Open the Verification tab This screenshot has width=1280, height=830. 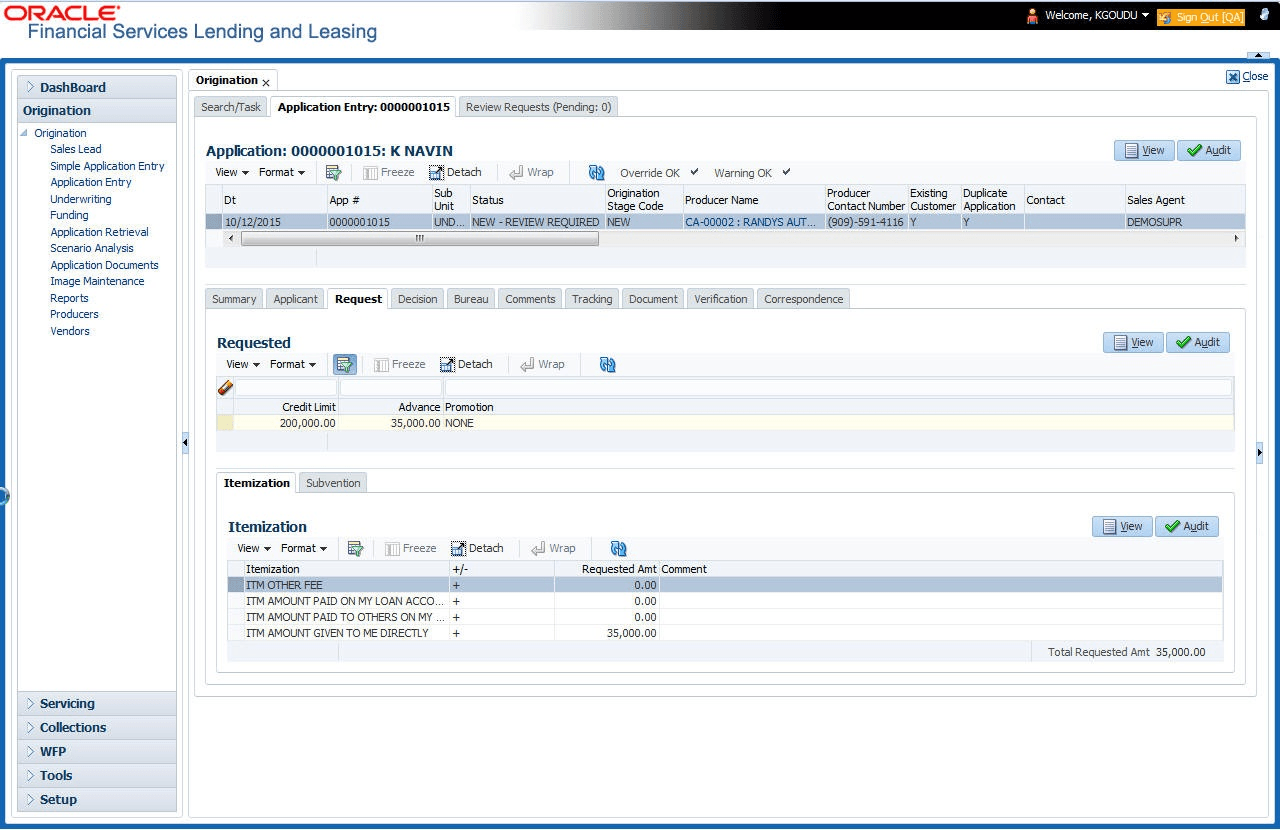(720, 298)
